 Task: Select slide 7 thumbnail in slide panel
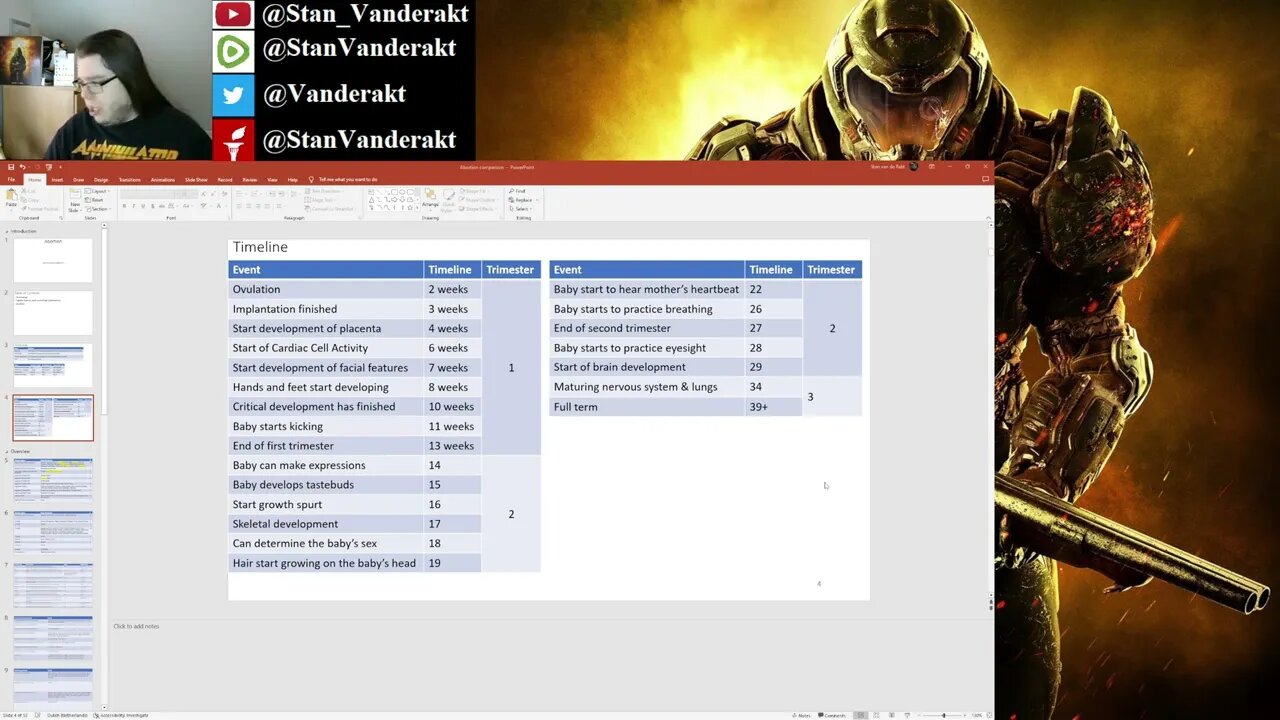pyautogui.click(x=53, y=585)
